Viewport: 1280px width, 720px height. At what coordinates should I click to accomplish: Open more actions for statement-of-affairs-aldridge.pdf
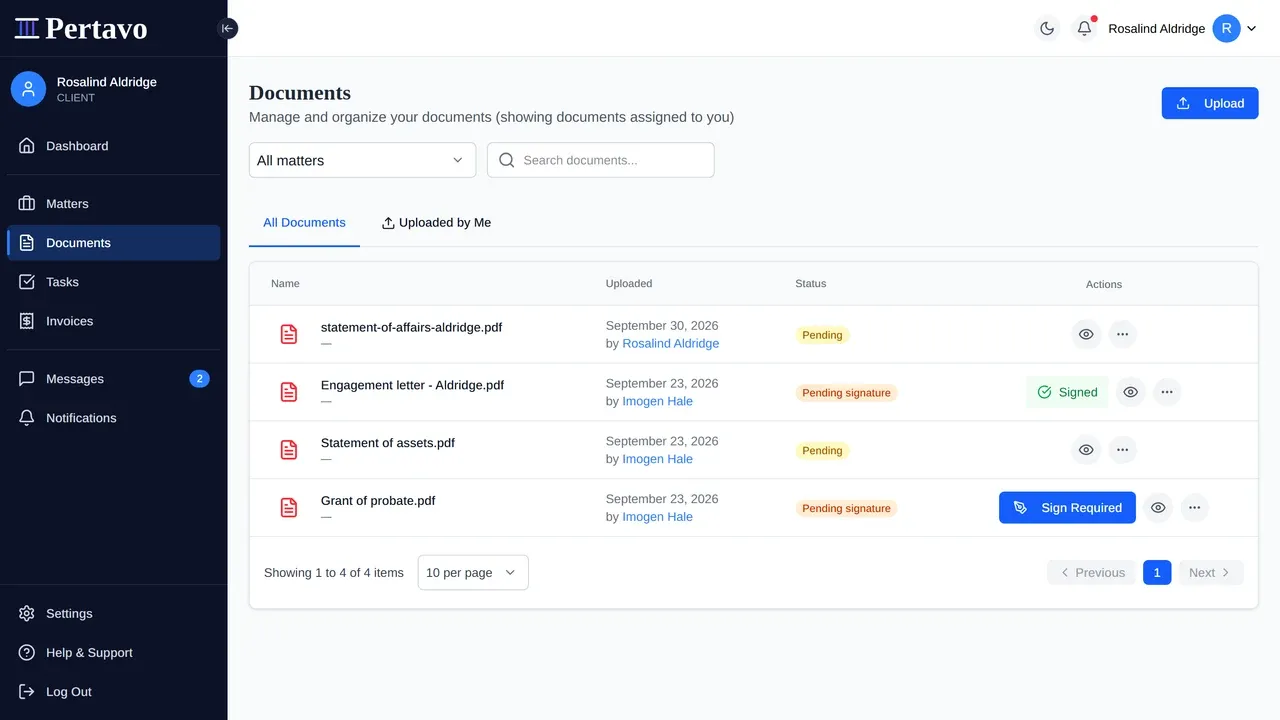pyautogui.click(x=1122, y=334)
